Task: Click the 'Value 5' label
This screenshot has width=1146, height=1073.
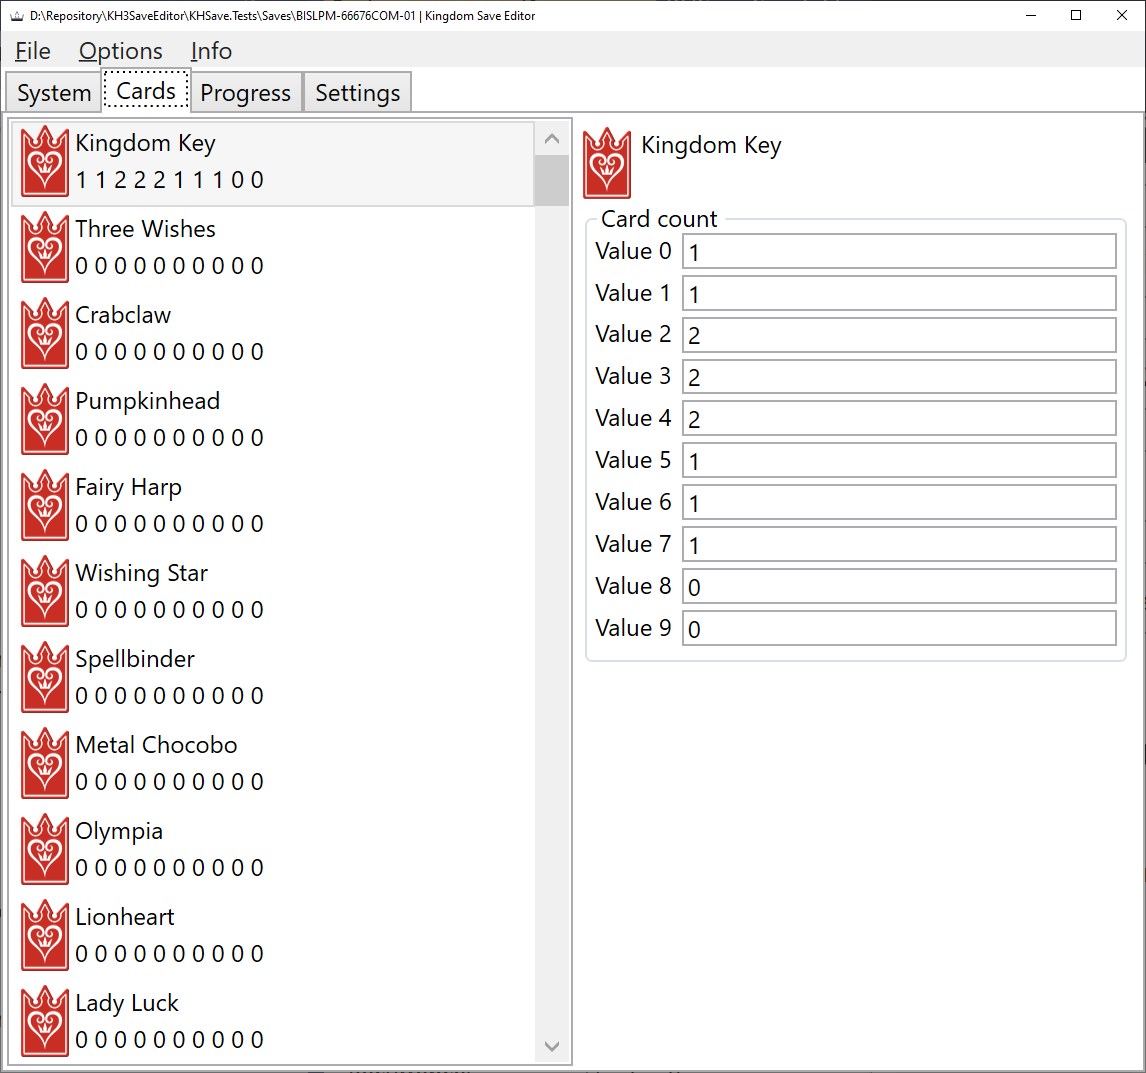Action: tap(634, 460)
